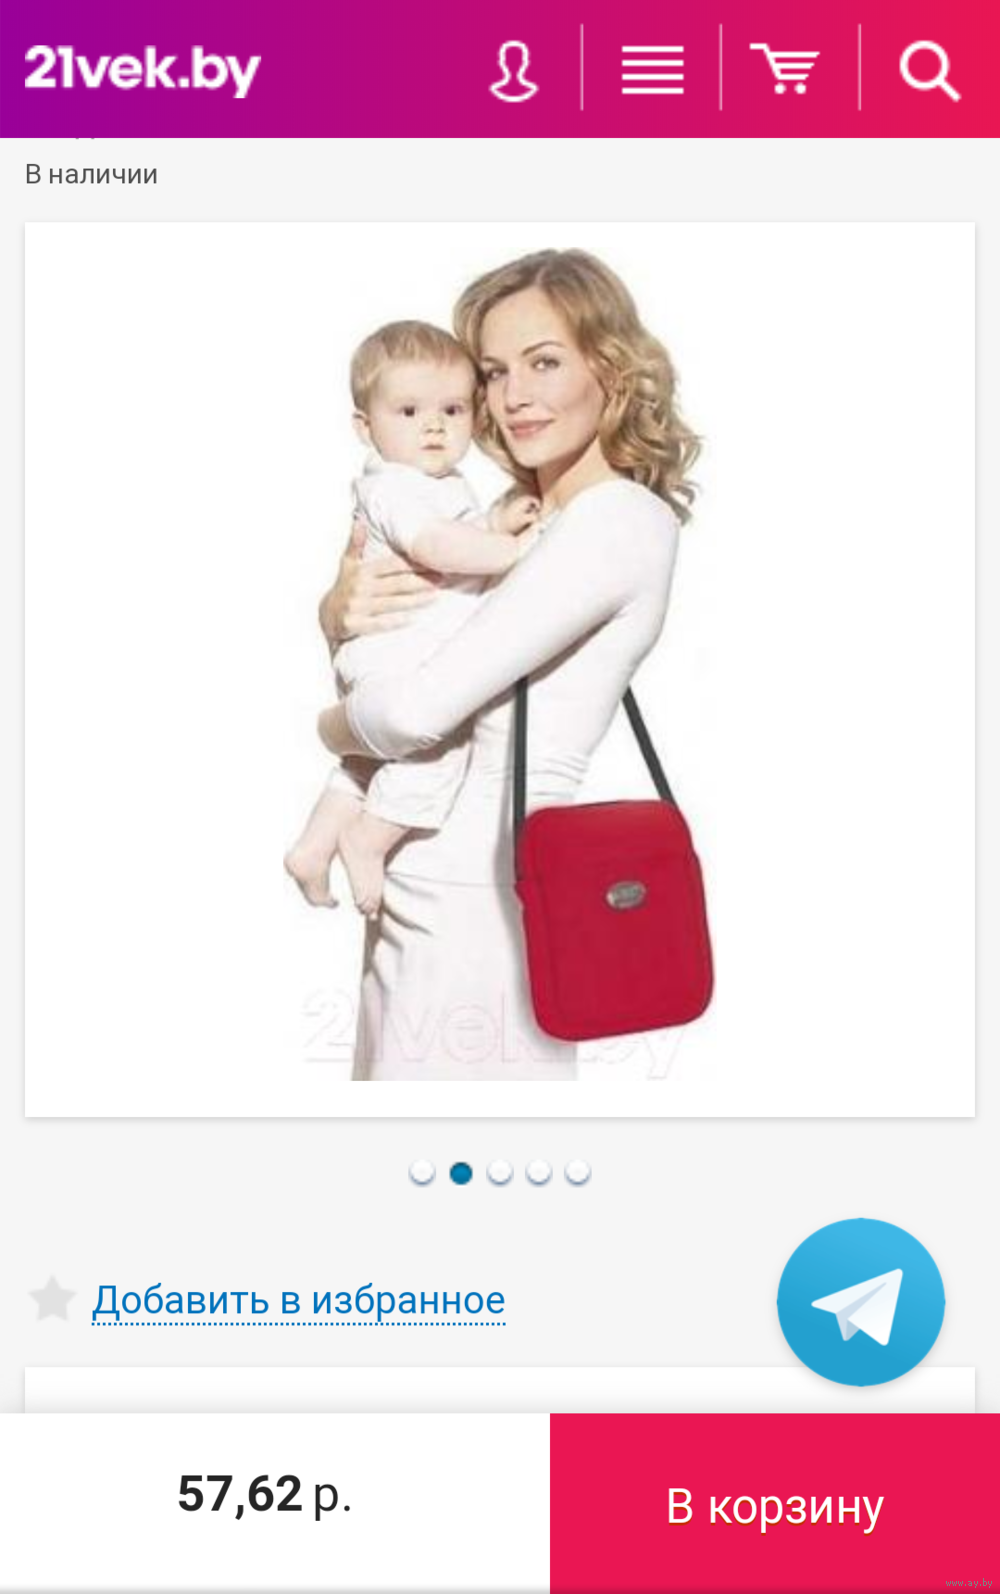1000x1594 pixels.
Task: Go to 21vek.by home logo
Action: pyautogui.click(x=142, y=70)
